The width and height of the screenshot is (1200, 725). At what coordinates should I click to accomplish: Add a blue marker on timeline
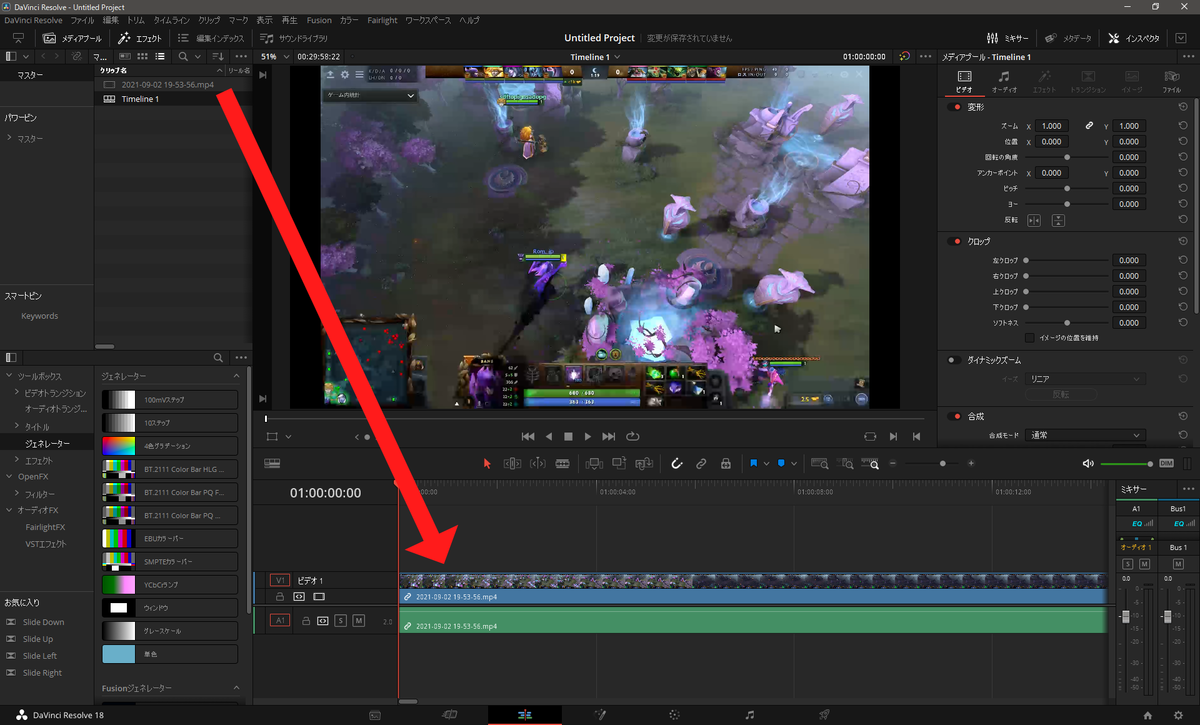(781, 464)
